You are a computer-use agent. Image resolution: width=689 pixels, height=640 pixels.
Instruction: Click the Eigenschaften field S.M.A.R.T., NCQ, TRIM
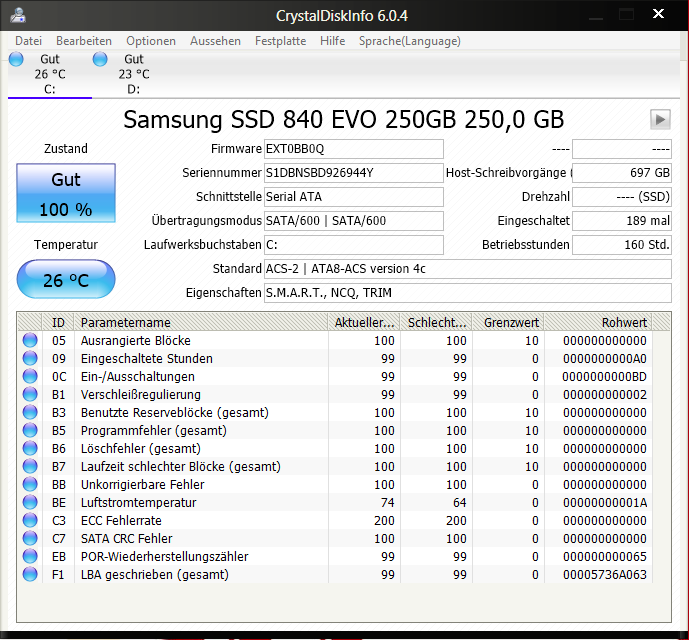tap(468, 292)
